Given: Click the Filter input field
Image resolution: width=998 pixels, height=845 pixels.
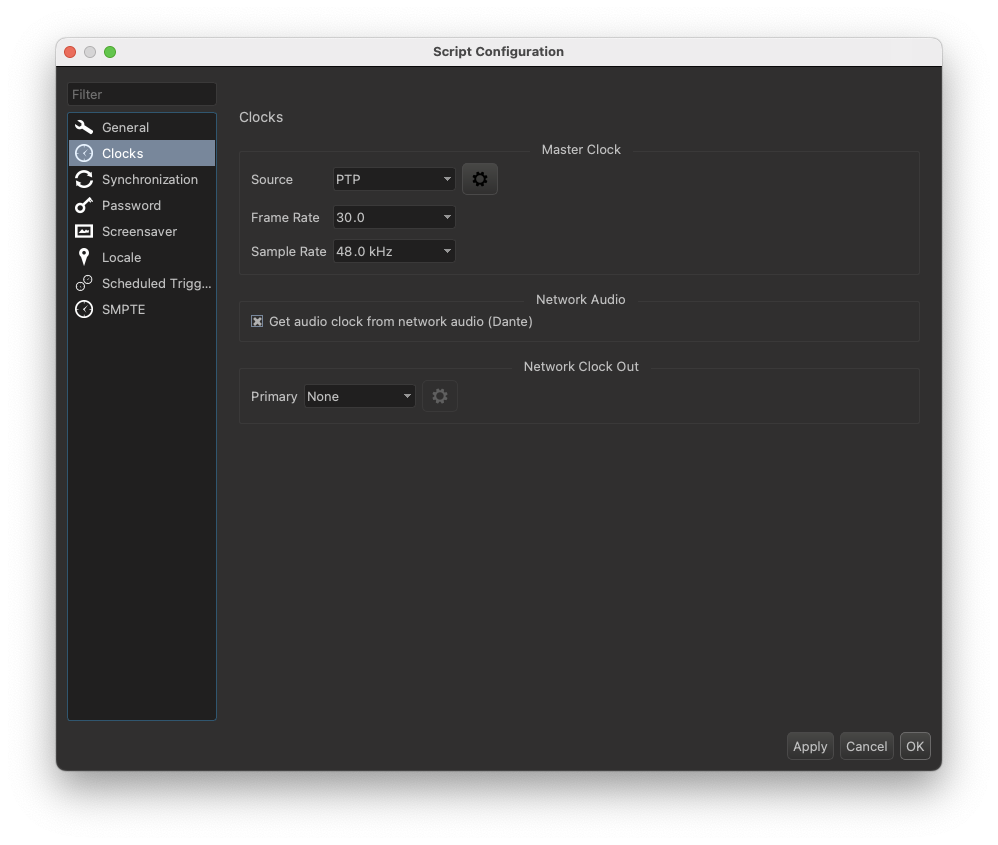Looking at the screenshot, I should pyautogui.click(x=142, y=94).
